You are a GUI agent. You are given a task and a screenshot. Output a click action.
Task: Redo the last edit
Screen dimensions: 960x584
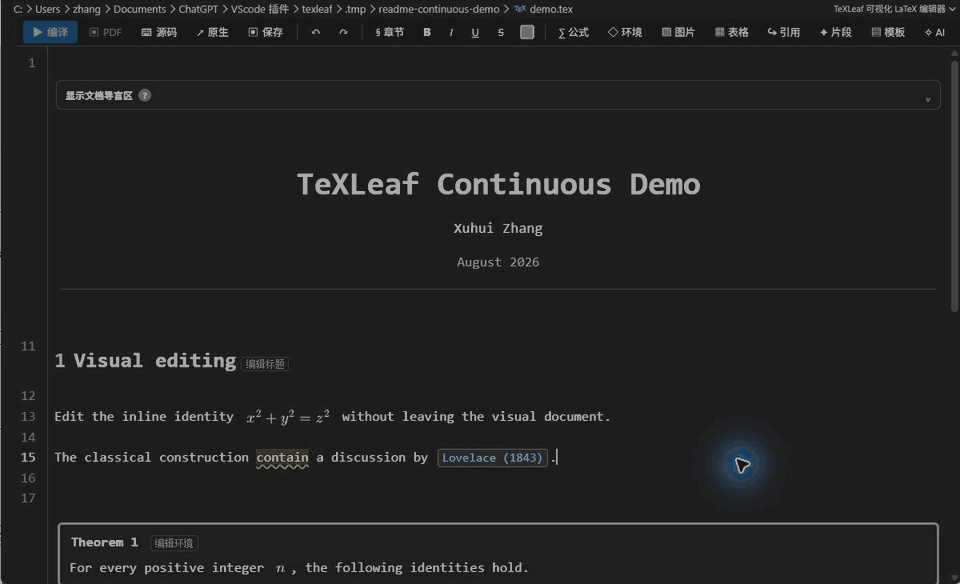tap(343, 32)
